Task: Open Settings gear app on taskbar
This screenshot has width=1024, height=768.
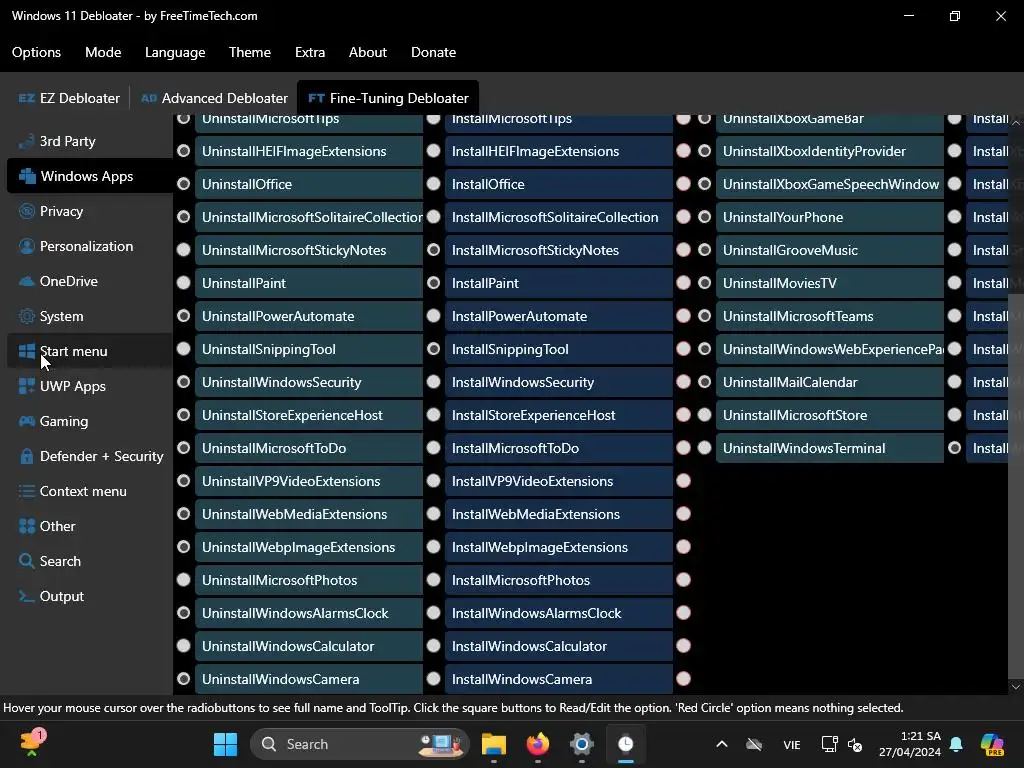Action: (581, 744)
